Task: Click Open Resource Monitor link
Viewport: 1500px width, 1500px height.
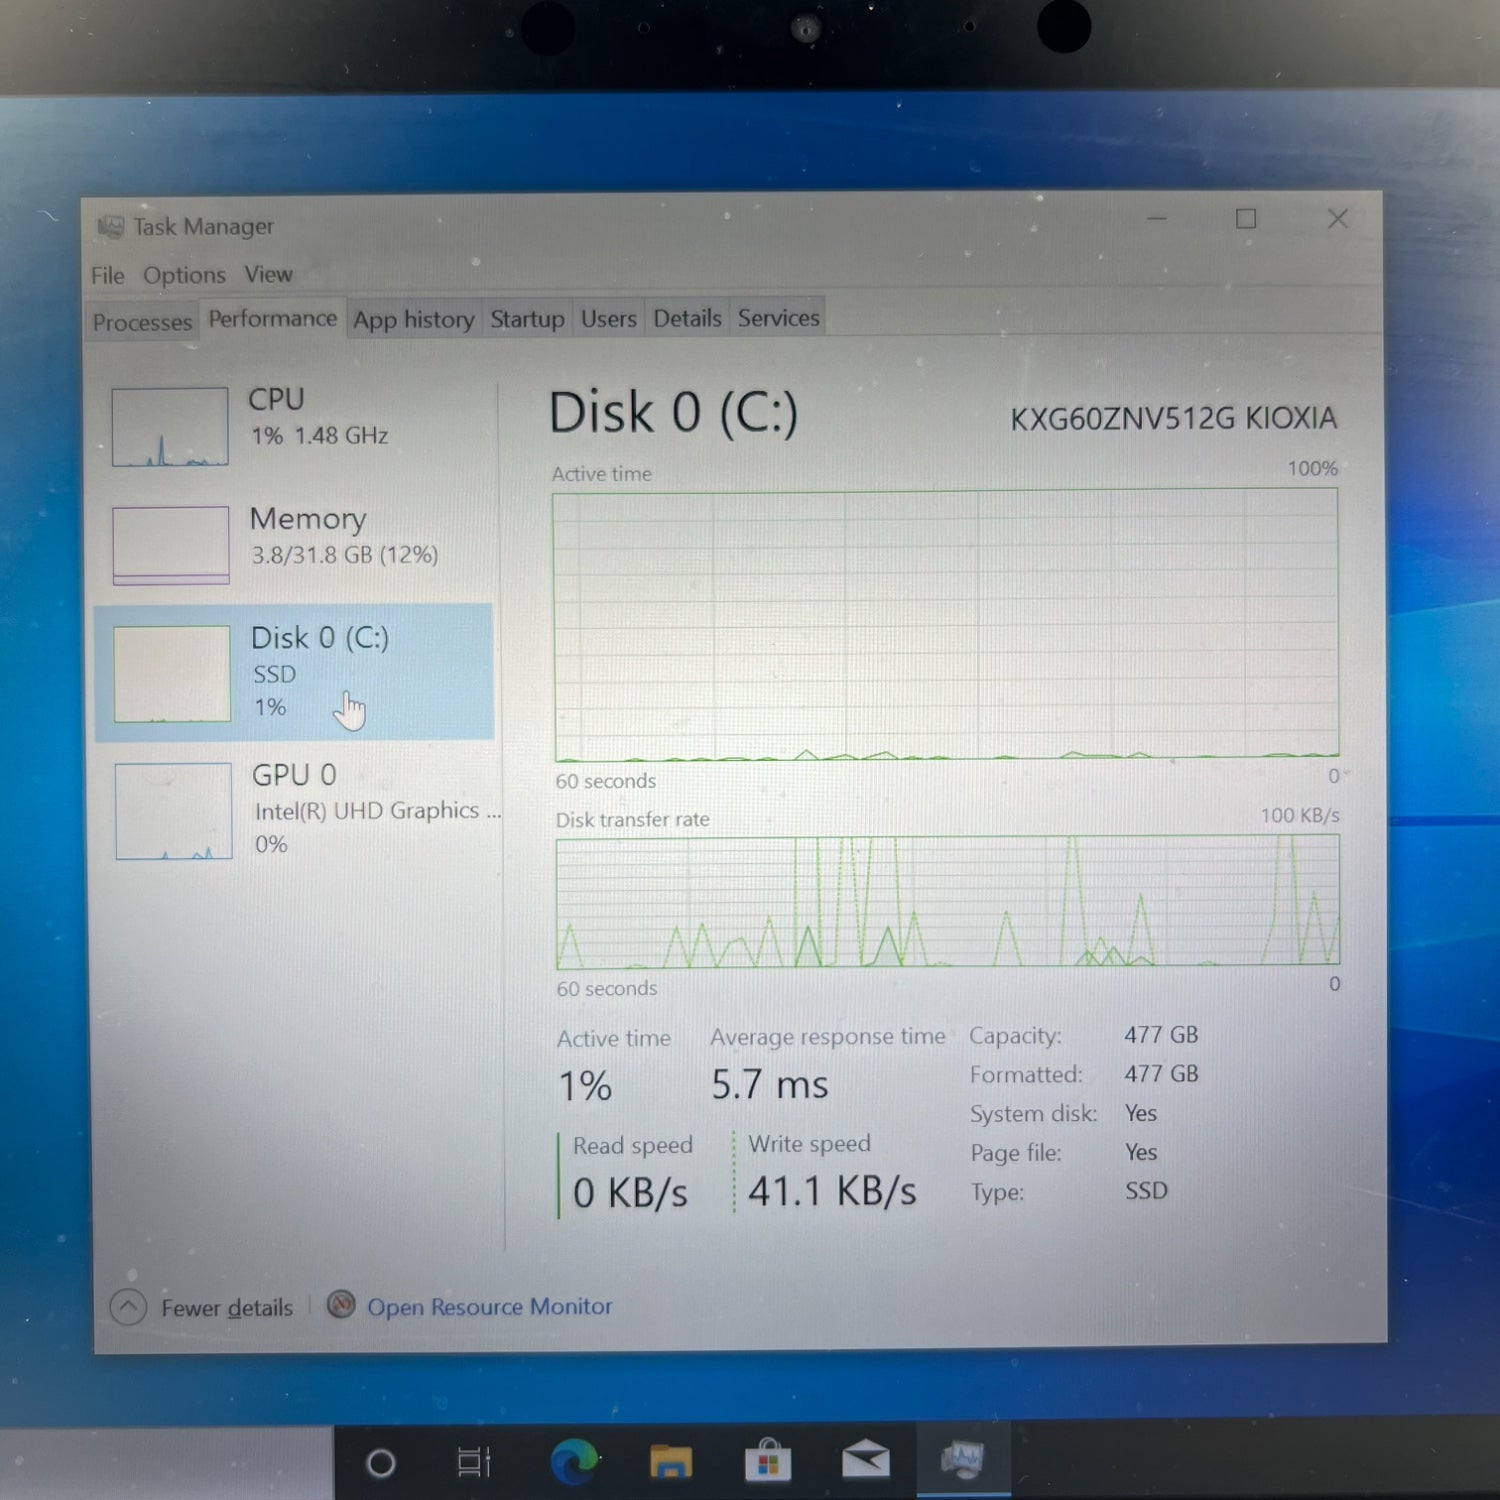Action: click(x=489, y=1306)
